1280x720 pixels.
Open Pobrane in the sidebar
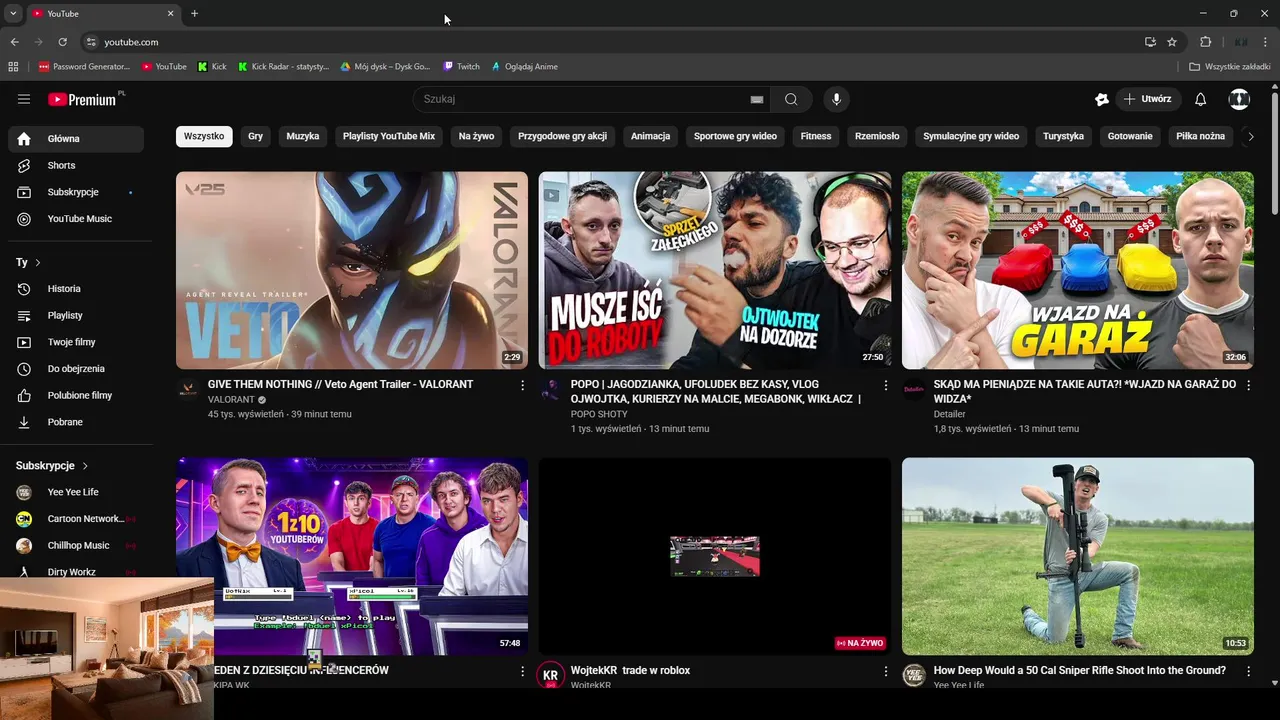pyautogui.click(x=76, y=422)
